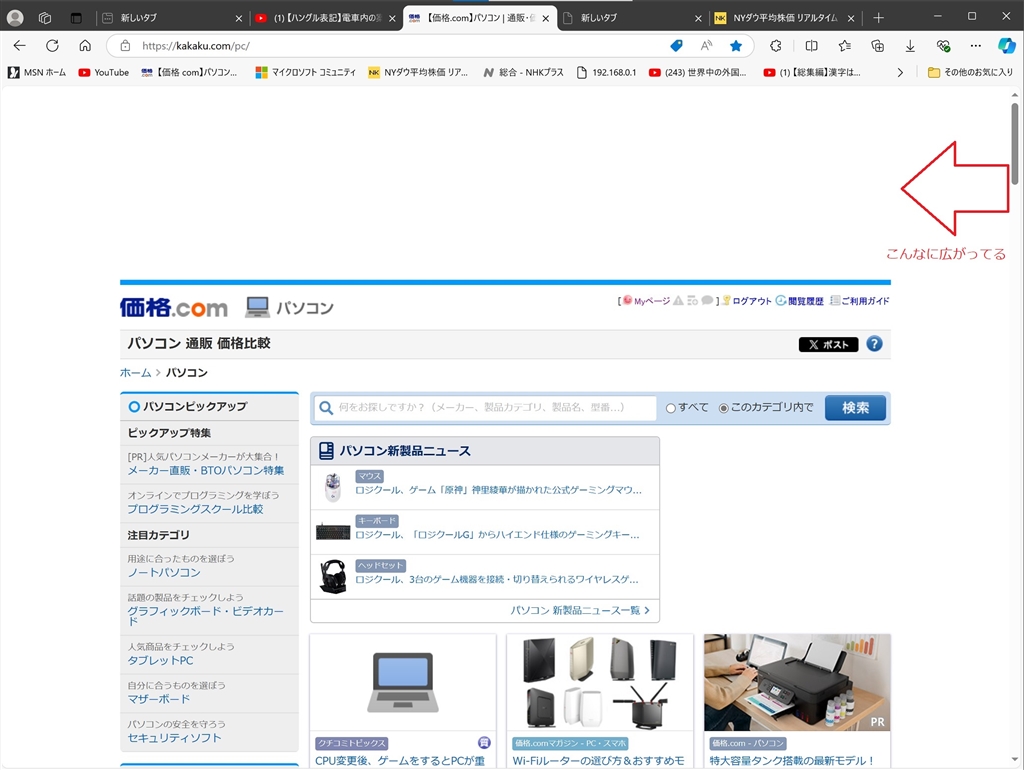Open プログラミングスクール比較 link
The image size is (1024, 770).
[x=195, y=509]
